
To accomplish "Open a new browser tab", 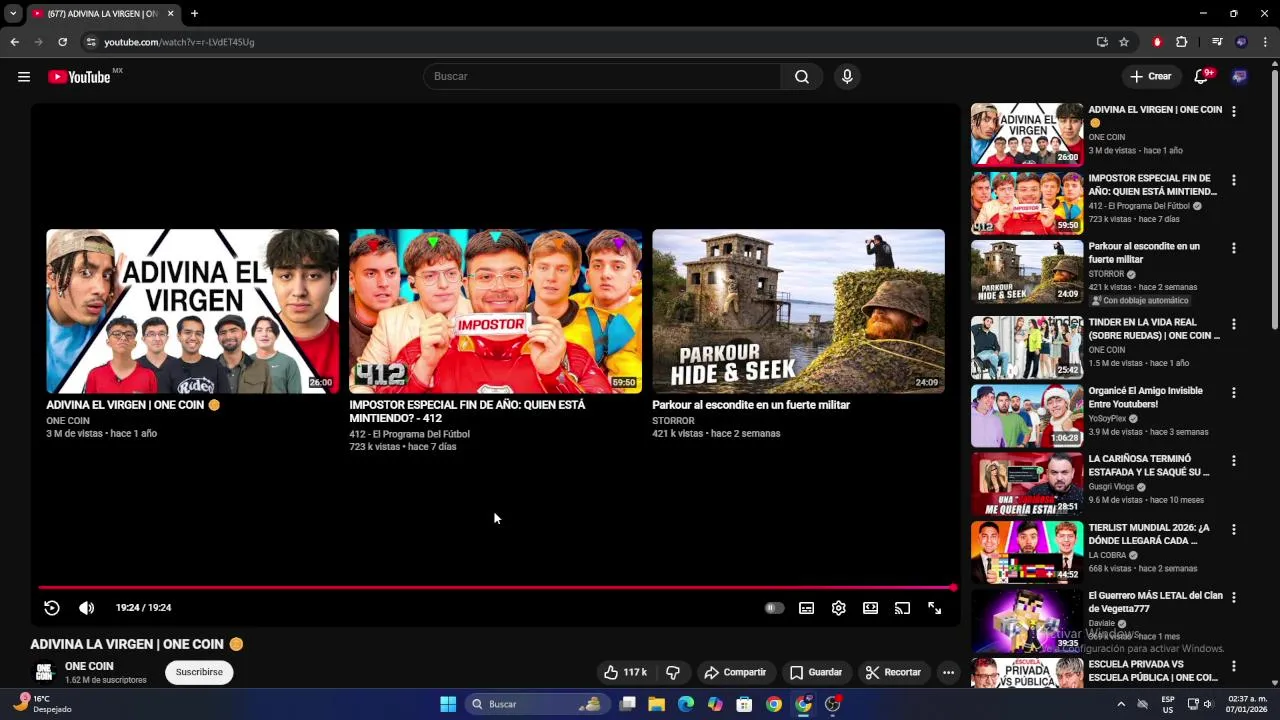I will (194, 14).
